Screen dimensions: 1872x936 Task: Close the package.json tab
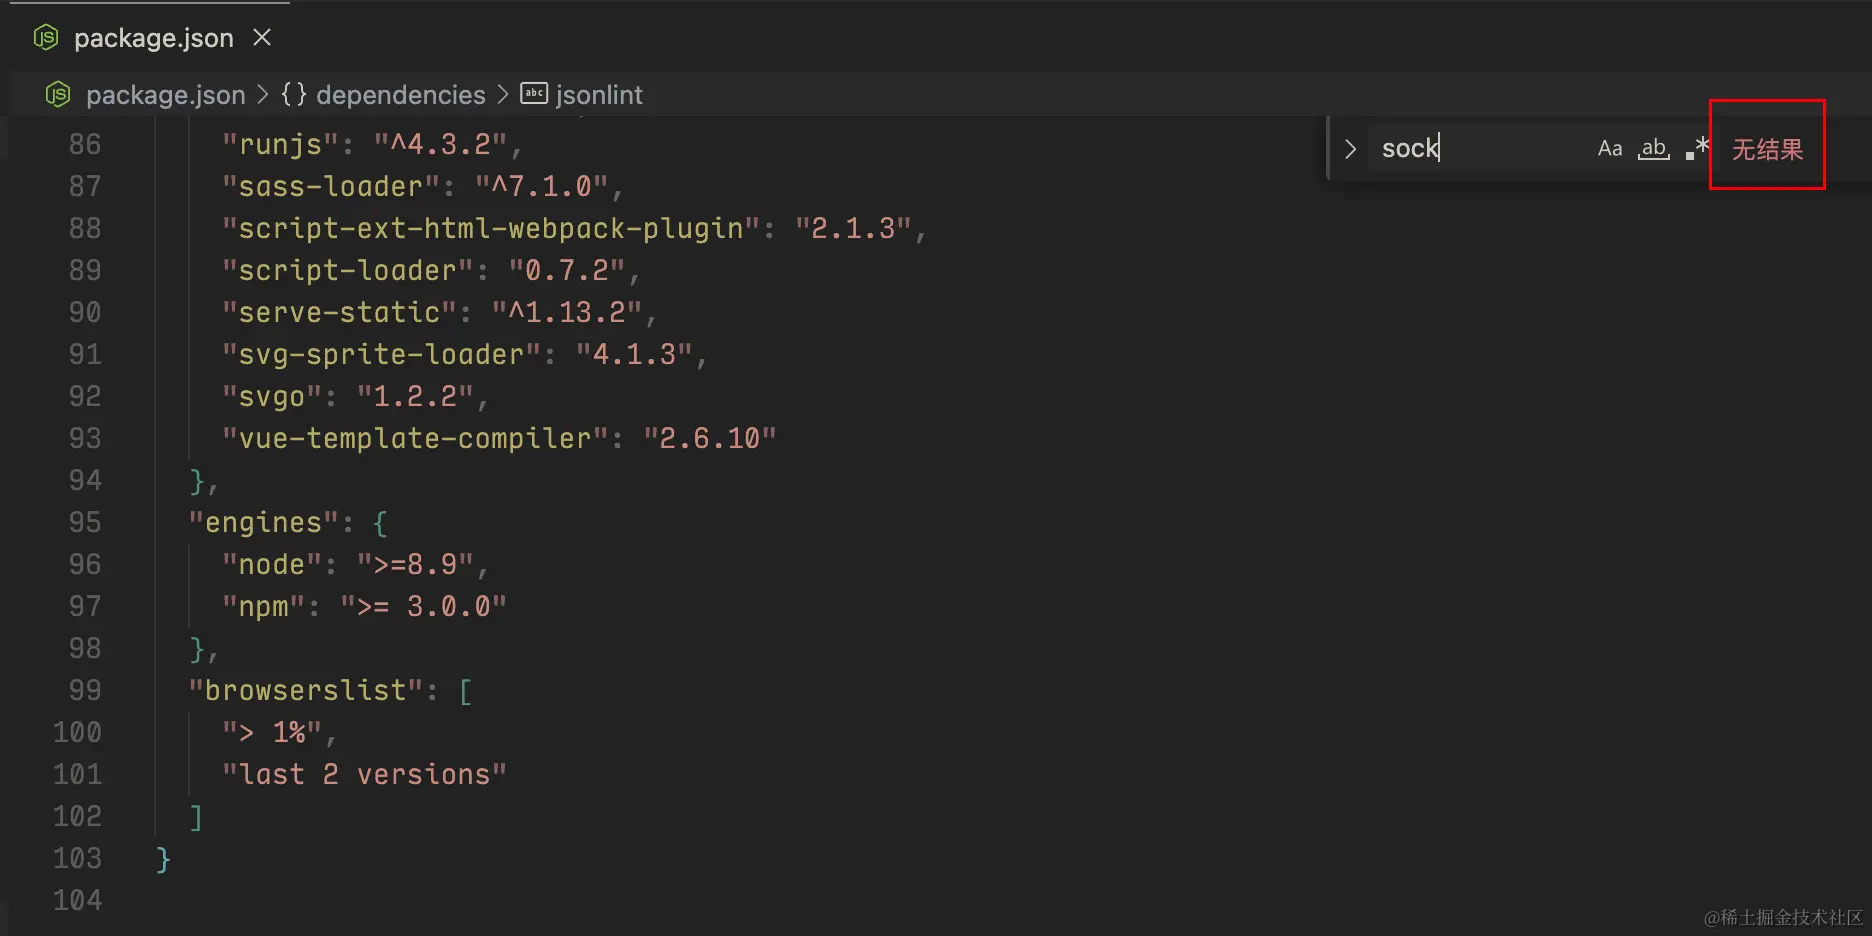(262, 38)
